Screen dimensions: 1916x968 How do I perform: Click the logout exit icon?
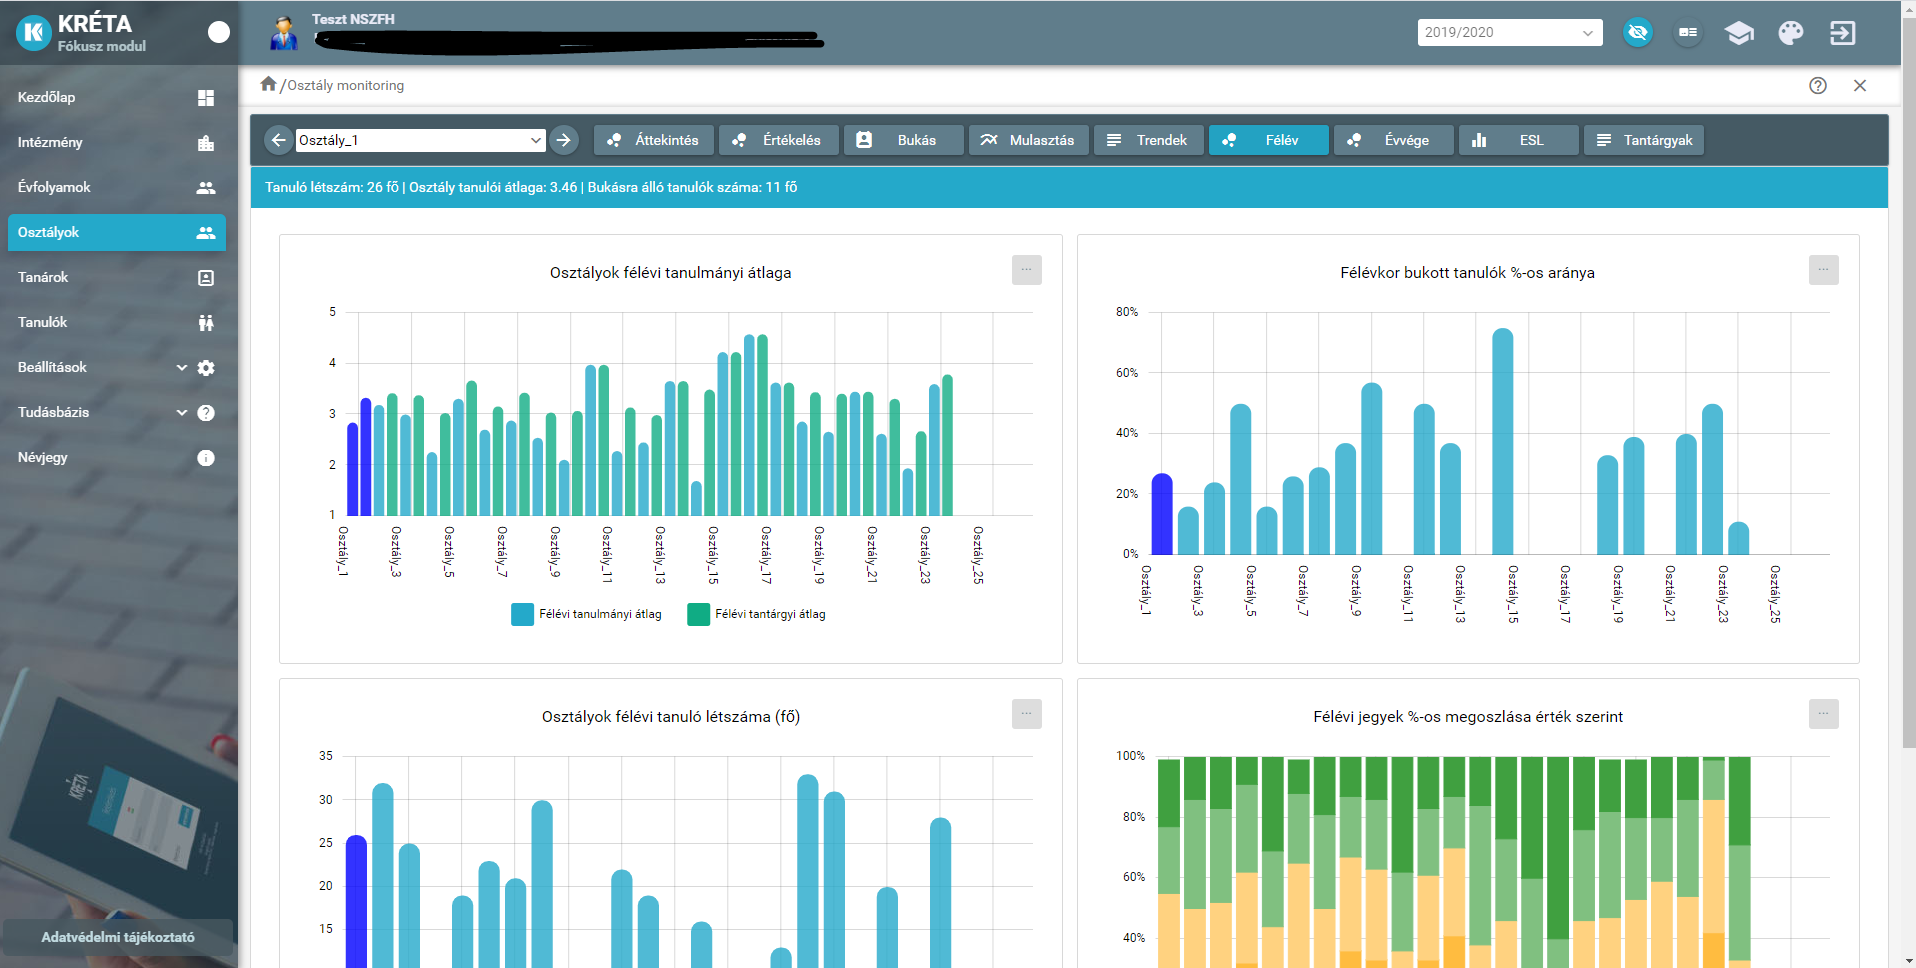[x=1842, y=33]
